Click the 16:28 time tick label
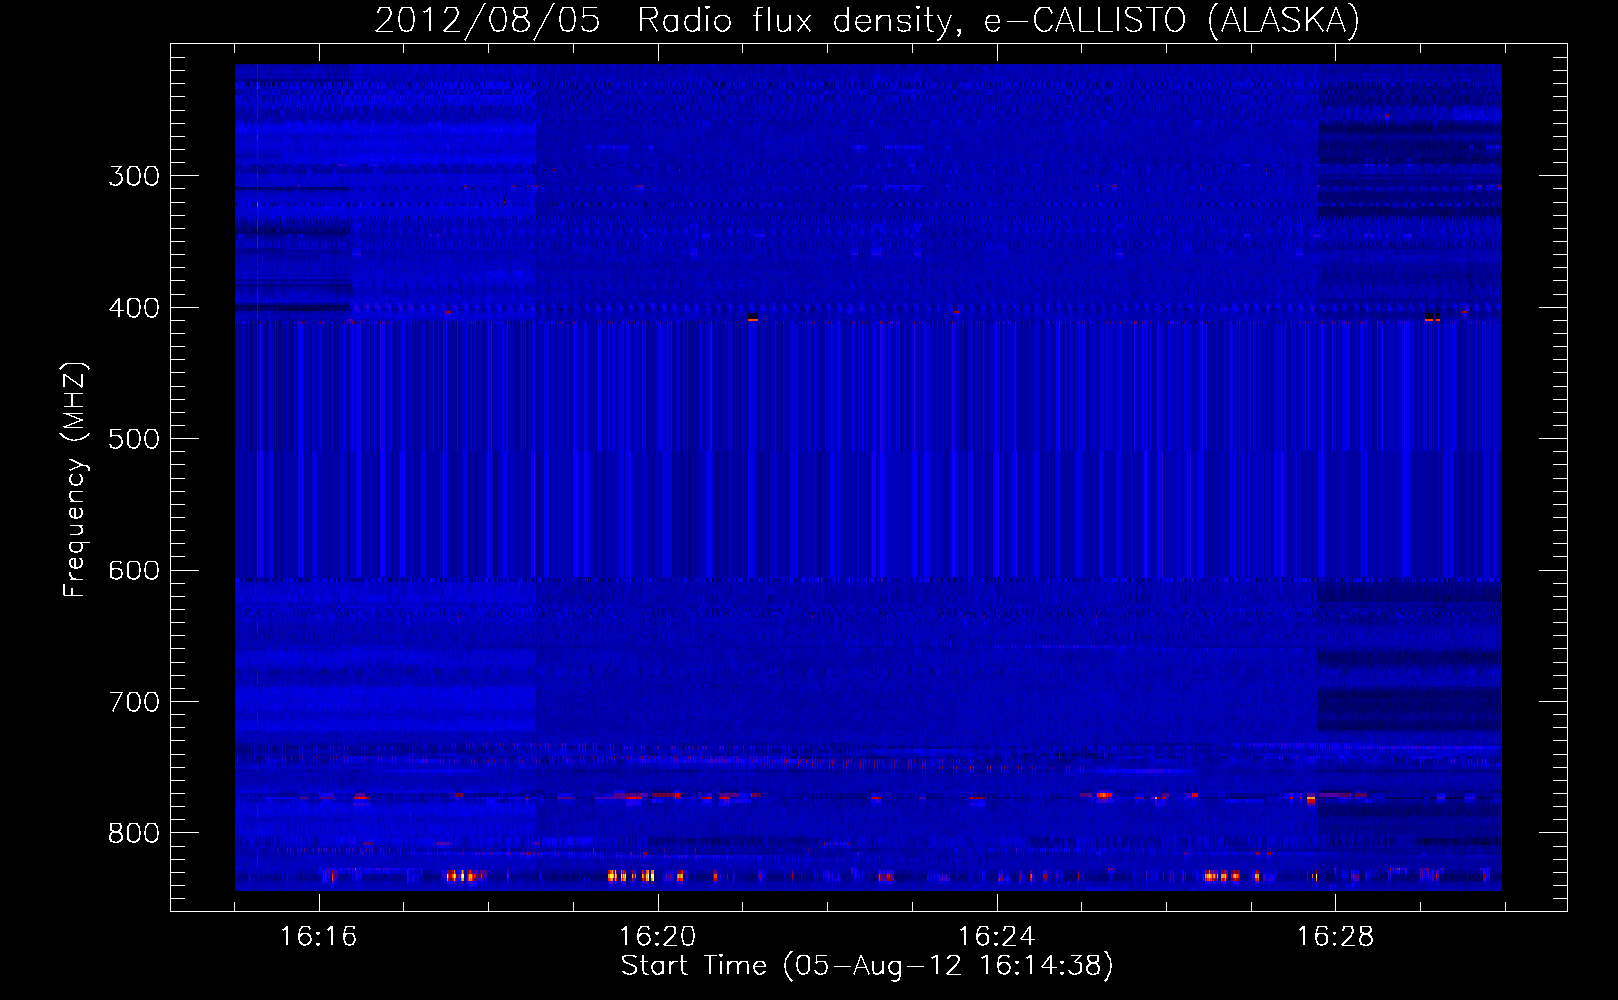 pos(1335,937)
